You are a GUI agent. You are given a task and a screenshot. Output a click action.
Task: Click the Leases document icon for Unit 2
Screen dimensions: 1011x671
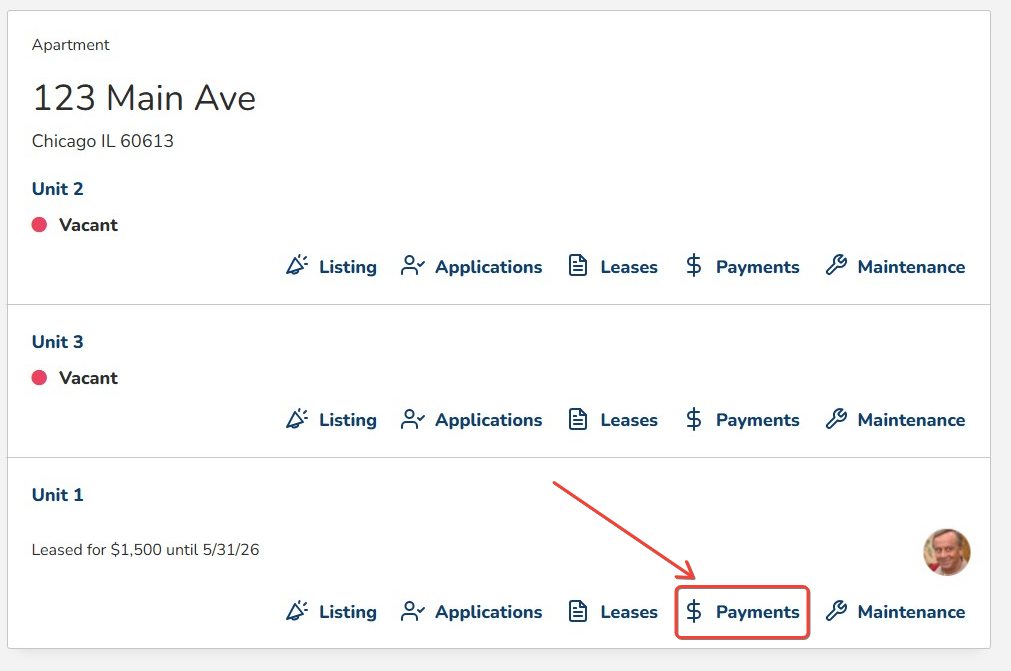pyautogui.click(x=578, y=266)
